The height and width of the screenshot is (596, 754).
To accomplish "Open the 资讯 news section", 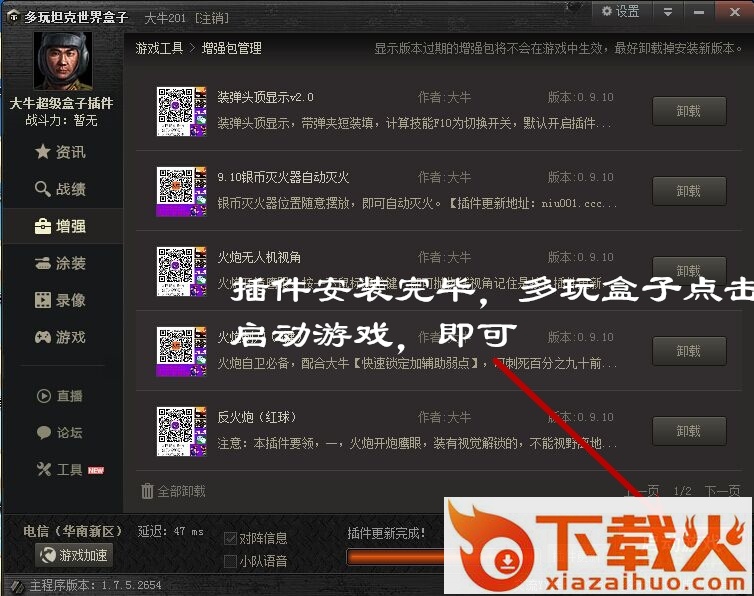I will [x=61, y=152].
